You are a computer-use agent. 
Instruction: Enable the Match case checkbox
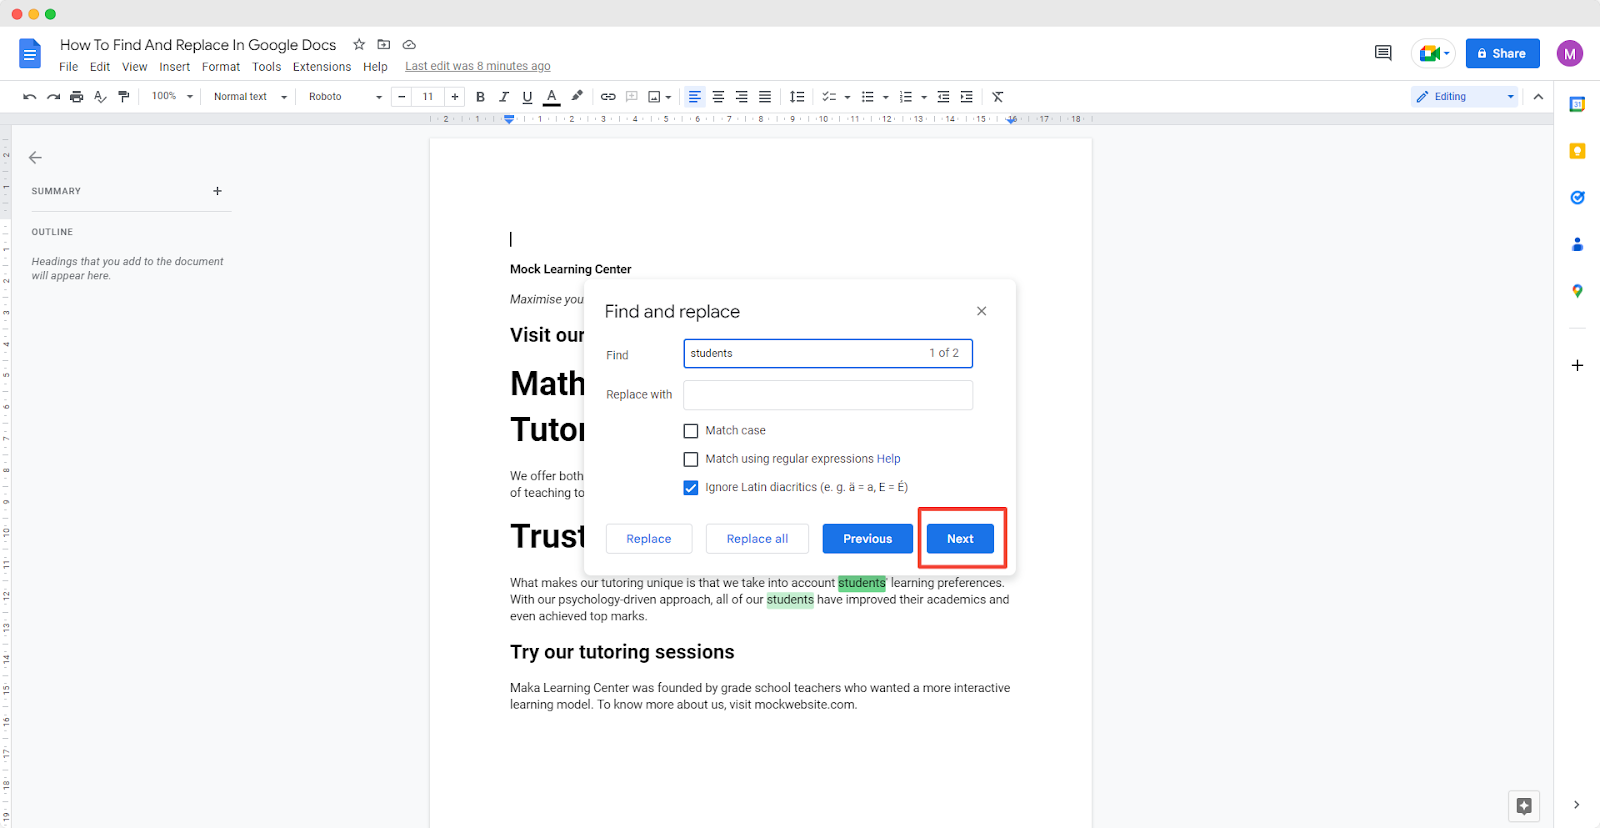click(691, 431)
